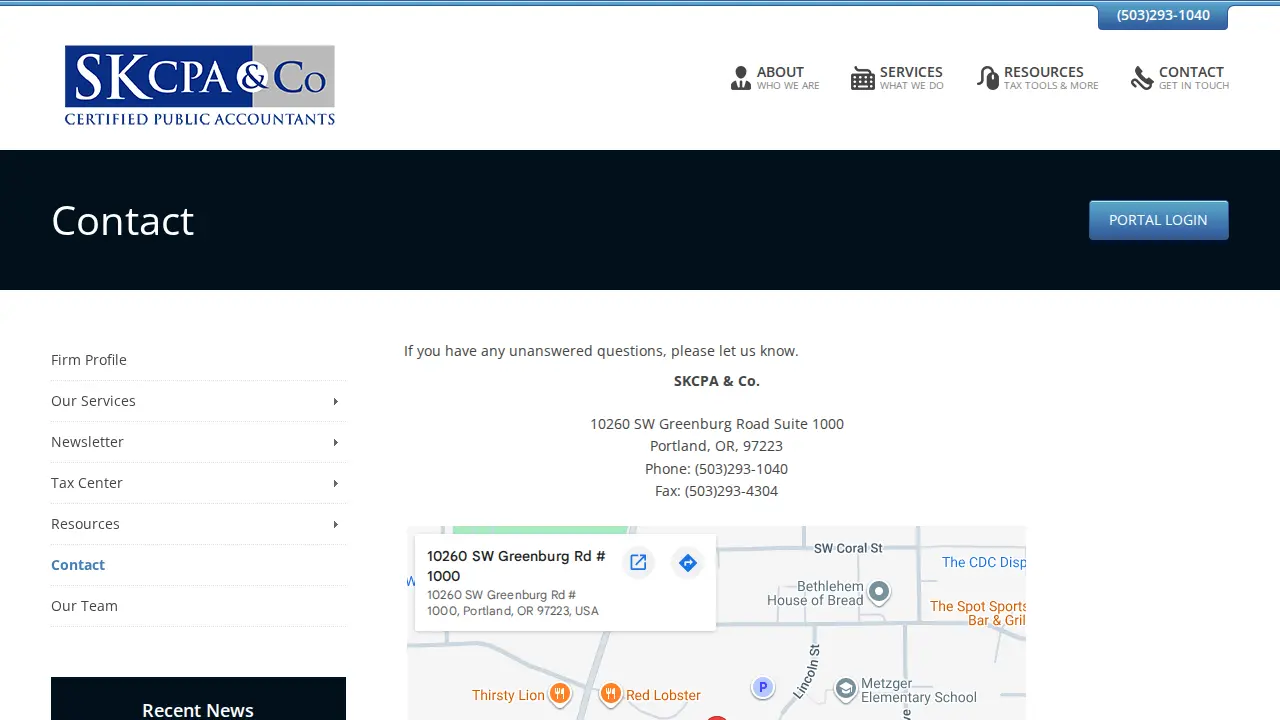
Task: Click the Fax: (503)293-4304 text
Action: click(716, 491)
